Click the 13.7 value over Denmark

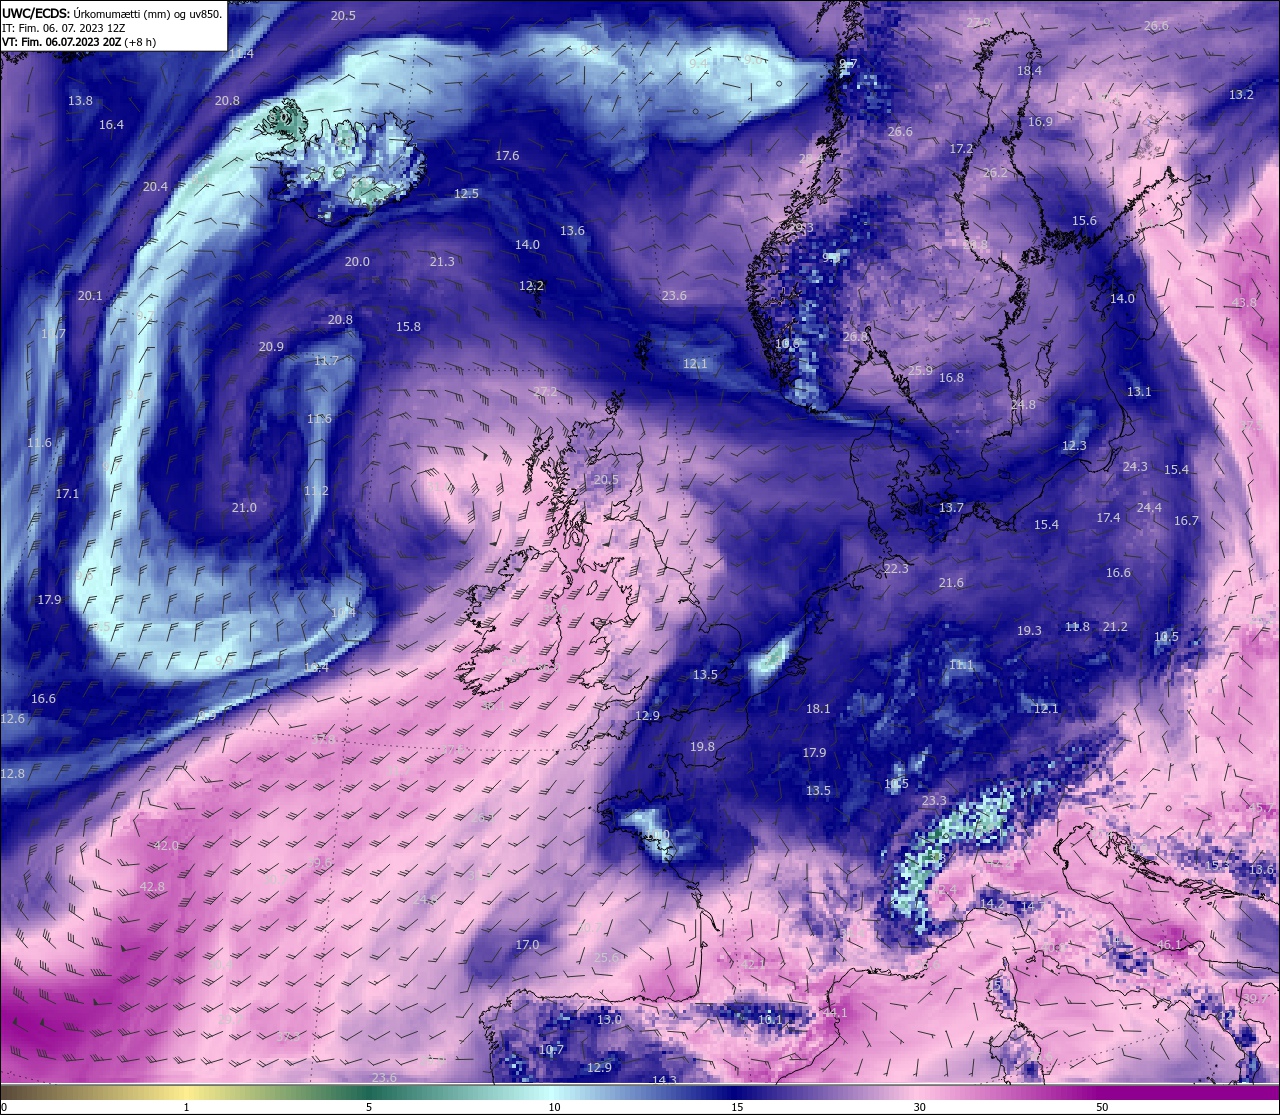pos(951,508)
